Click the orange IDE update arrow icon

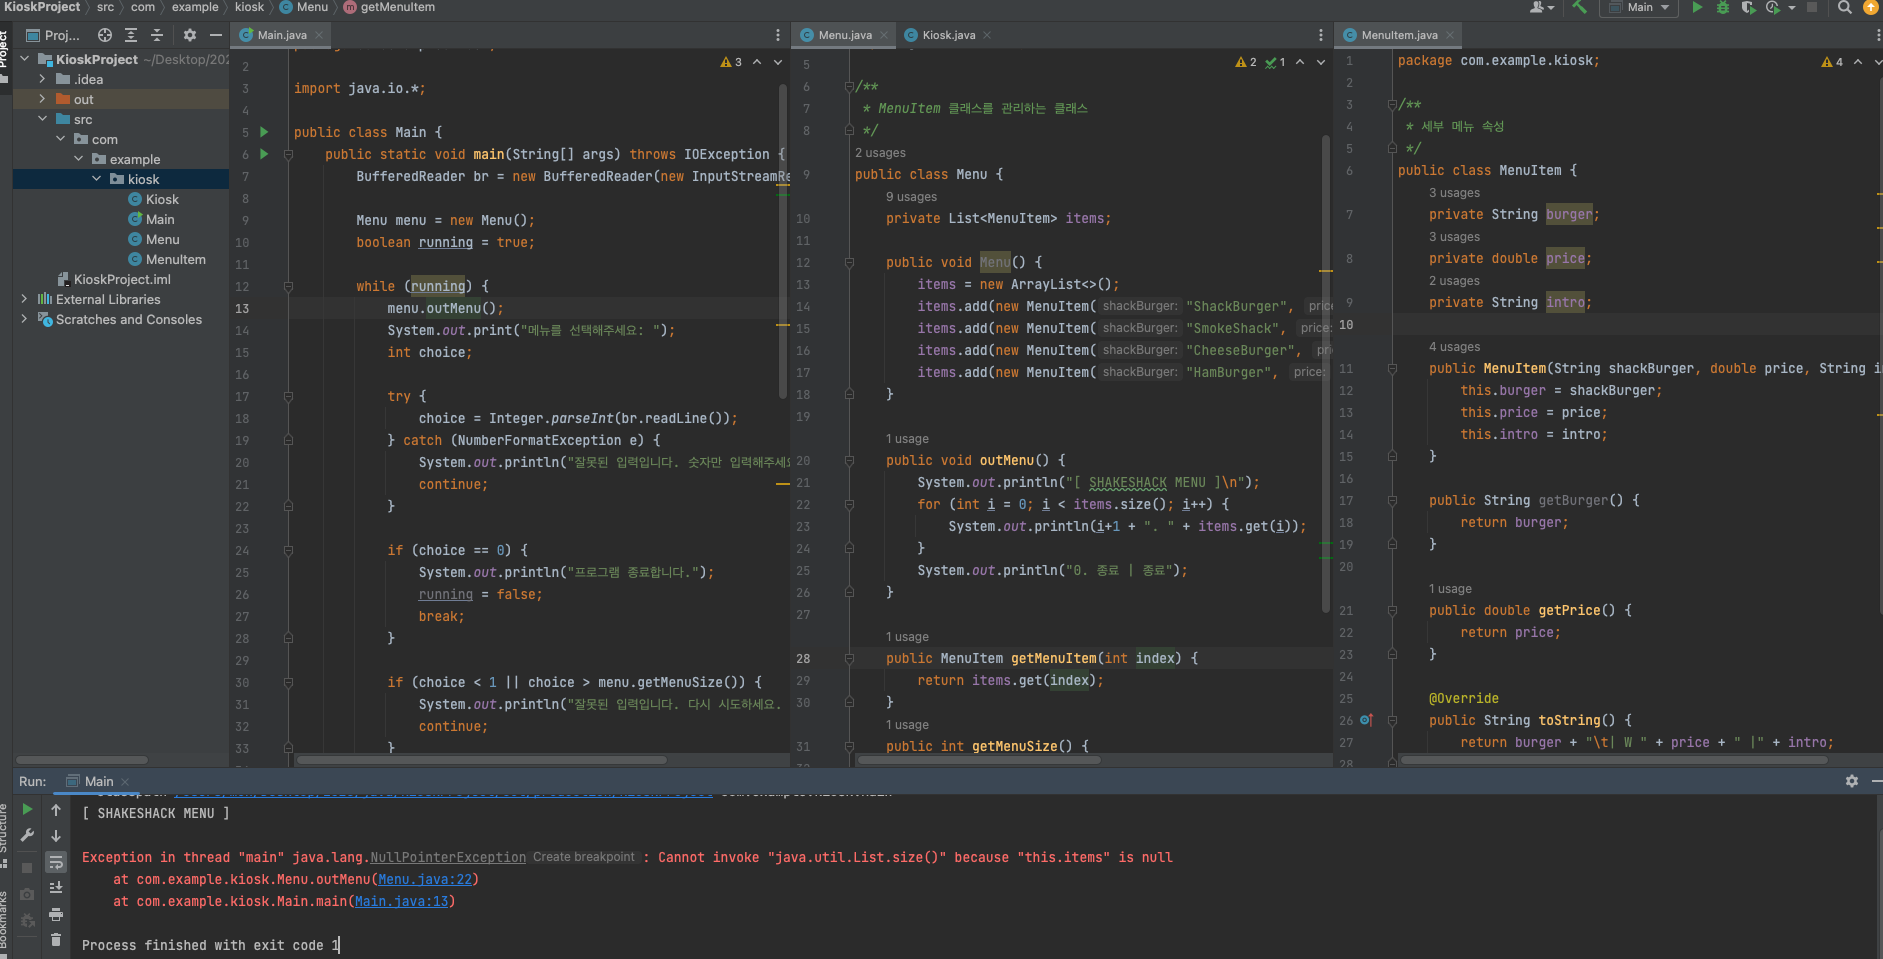1871,7
